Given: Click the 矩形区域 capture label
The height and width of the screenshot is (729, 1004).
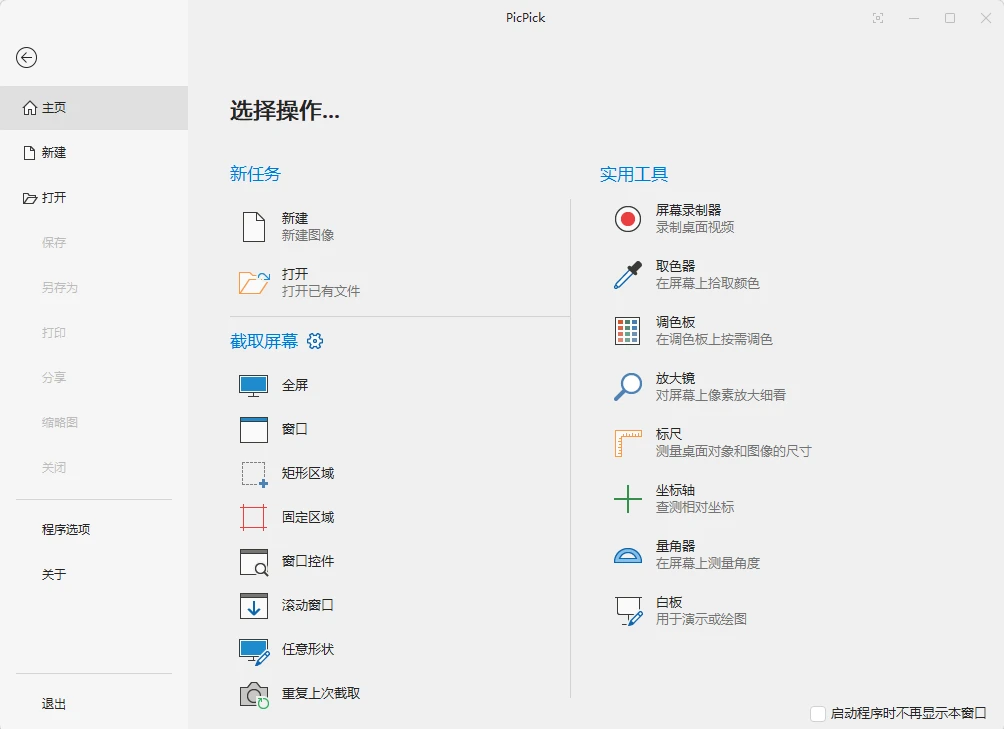Looking at the screenshot, I should (308, 474).
